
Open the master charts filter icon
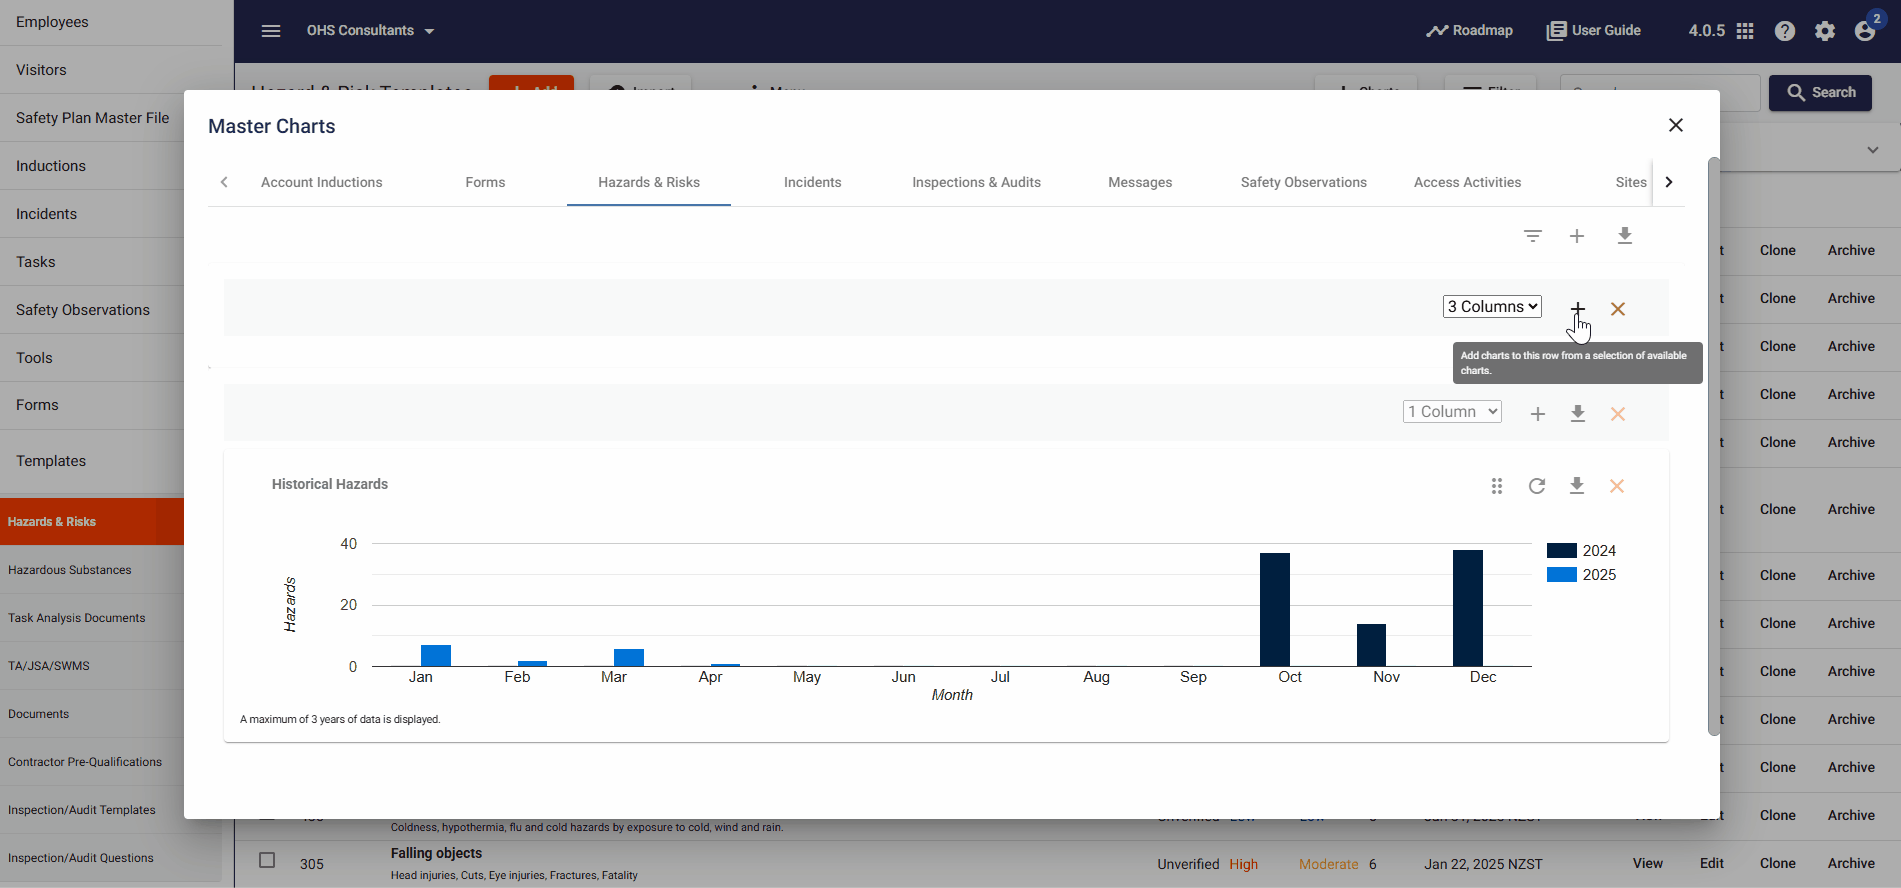pyautogui.click(x=1533, y=236)
